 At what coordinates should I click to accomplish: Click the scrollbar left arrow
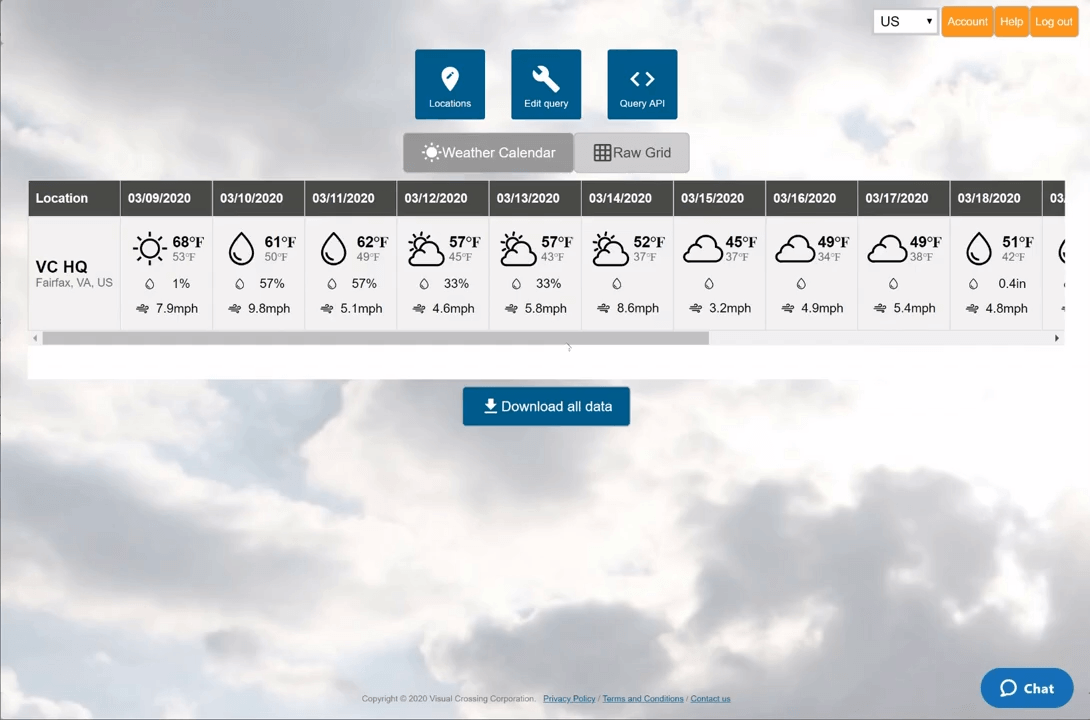(35, 339)
